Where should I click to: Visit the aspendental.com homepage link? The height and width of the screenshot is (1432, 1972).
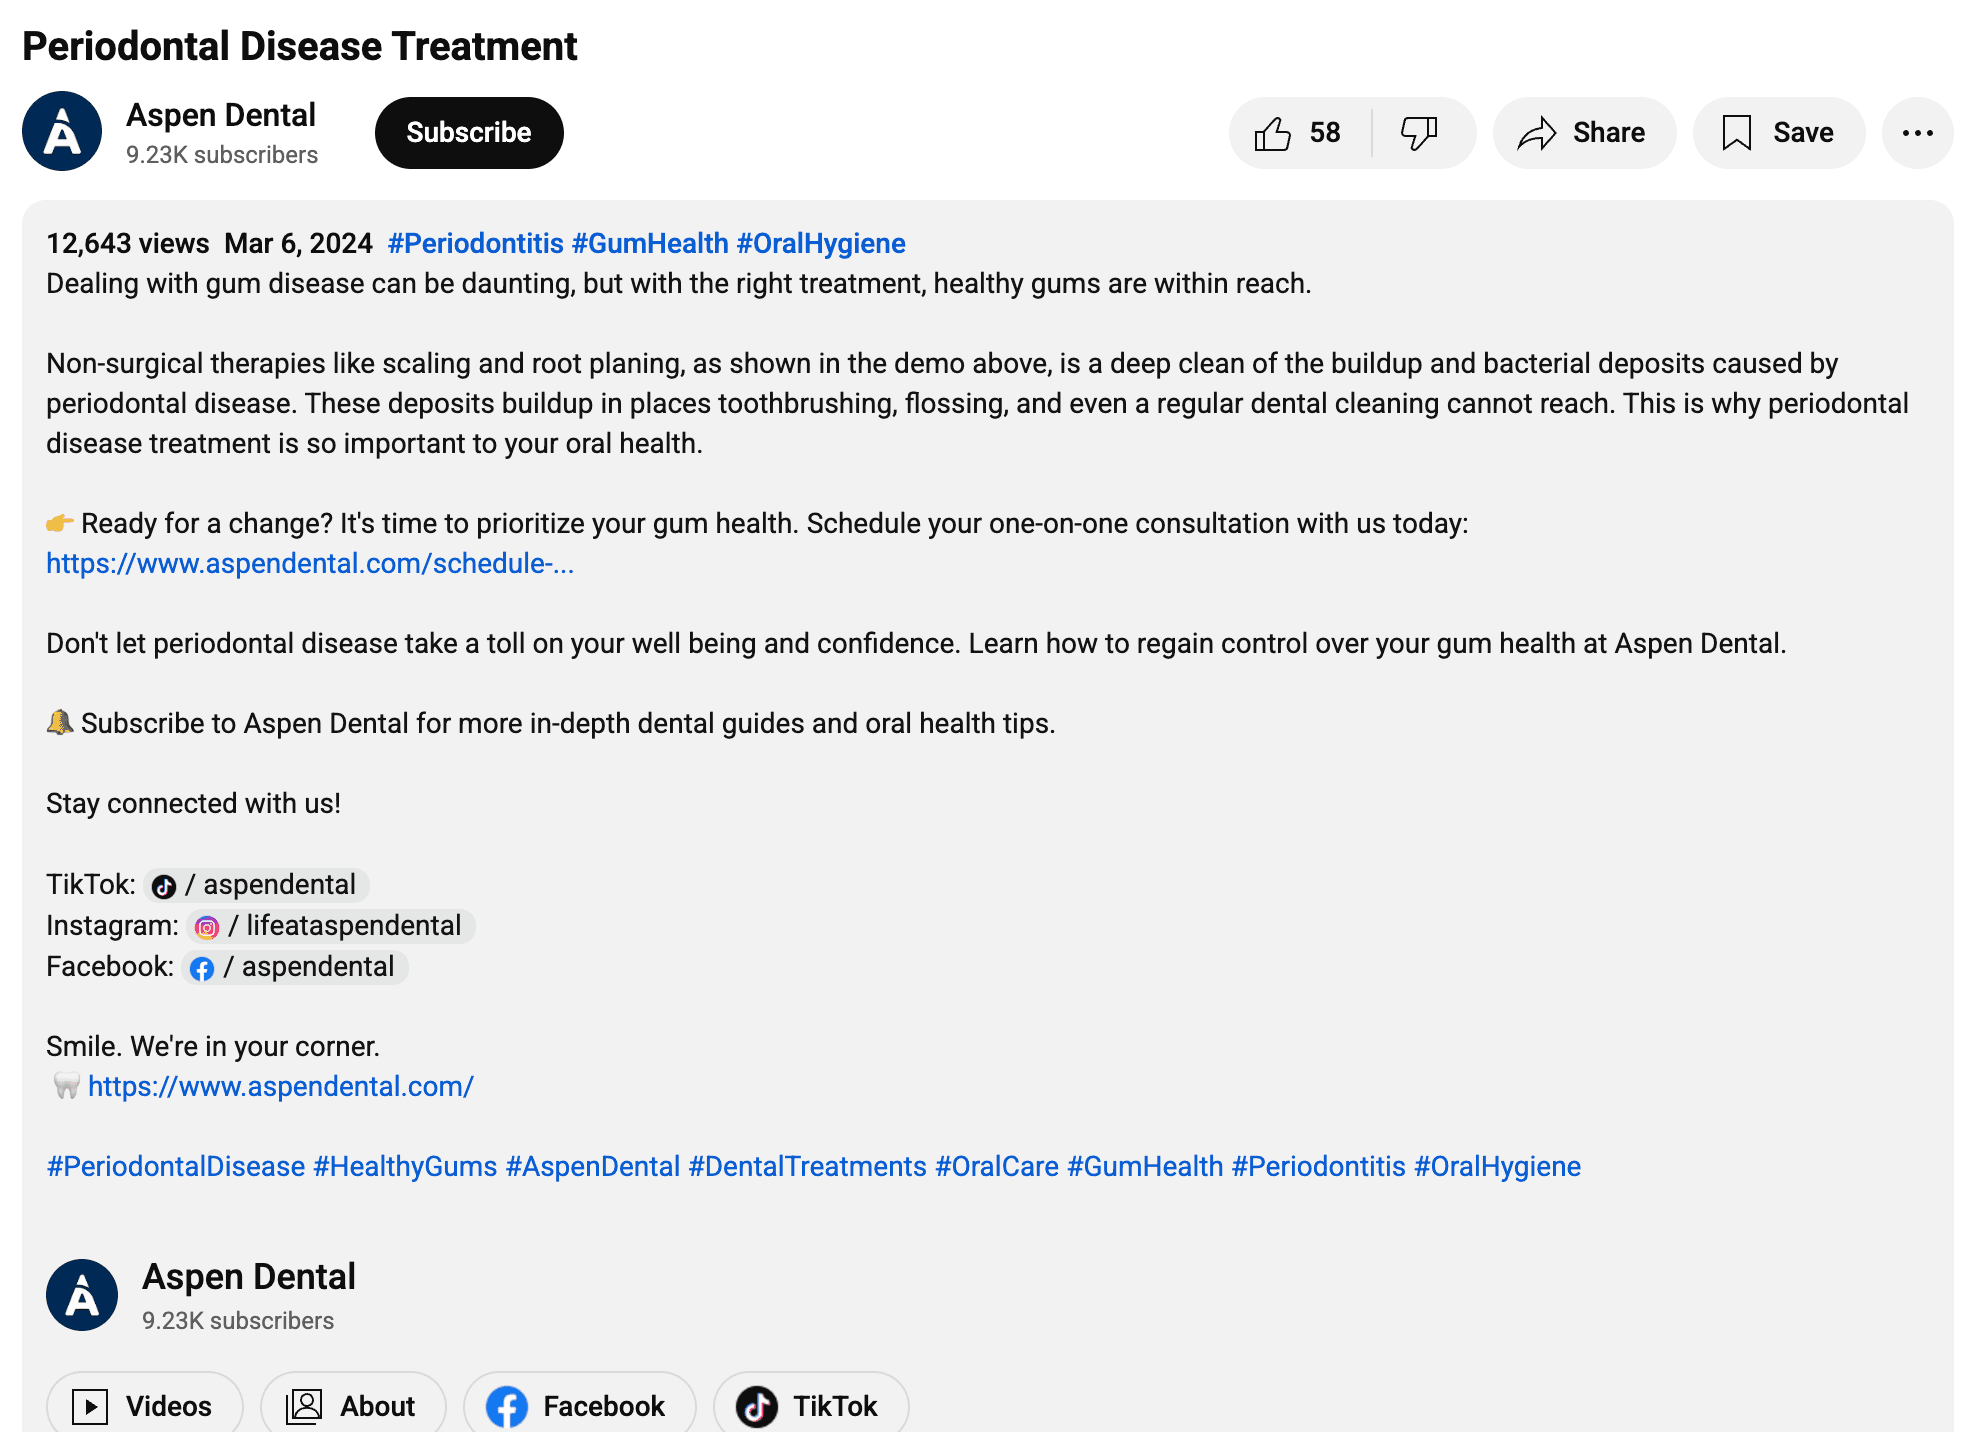tap(280, 1087)
